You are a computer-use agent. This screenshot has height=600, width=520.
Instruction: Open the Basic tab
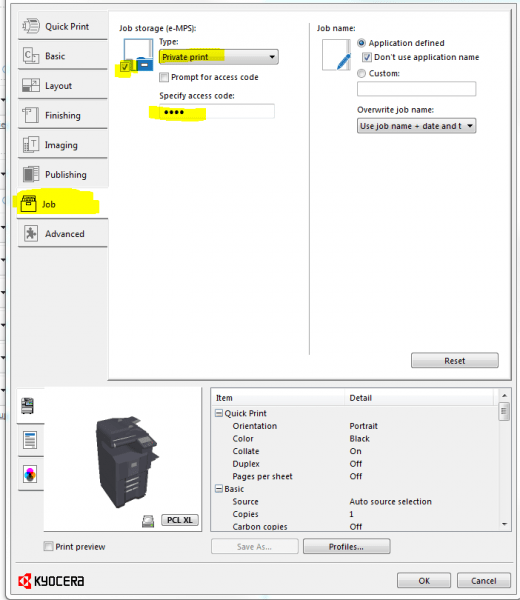63,56
